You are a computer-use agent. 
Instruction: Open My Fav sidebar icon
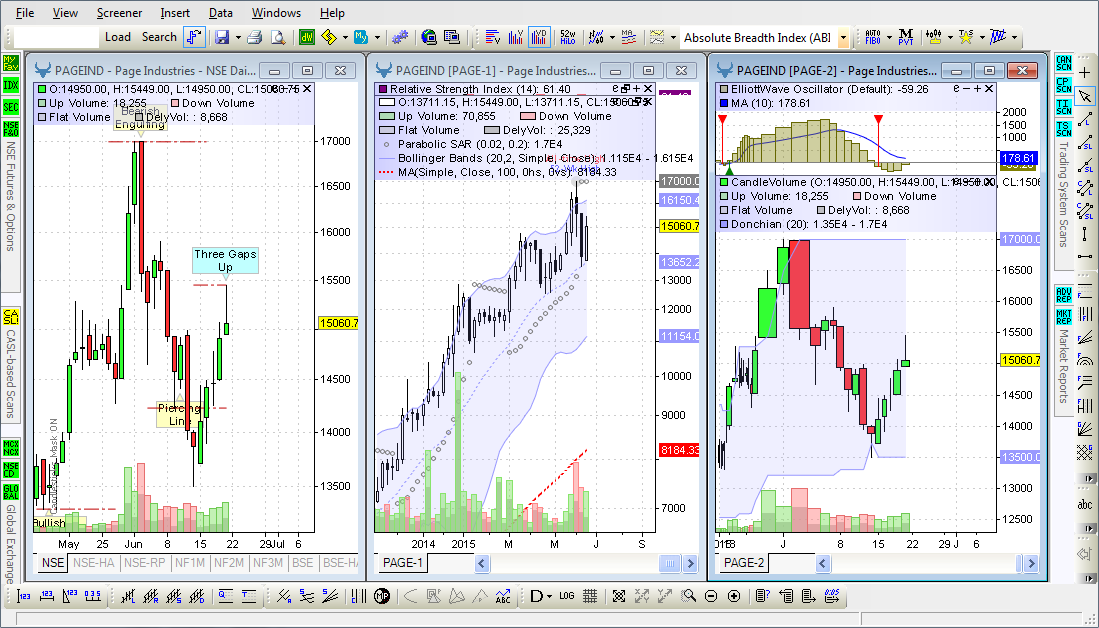11,63
